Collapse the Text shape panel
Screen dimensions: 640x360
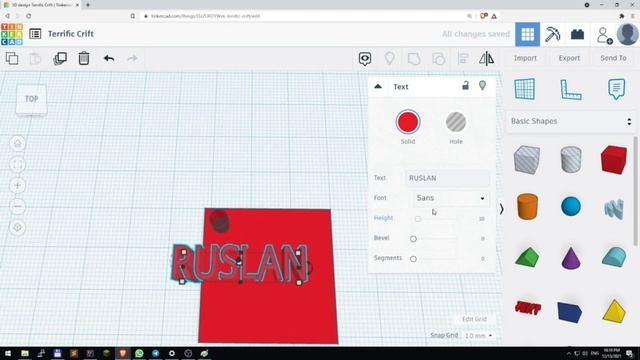click(378, 87)
